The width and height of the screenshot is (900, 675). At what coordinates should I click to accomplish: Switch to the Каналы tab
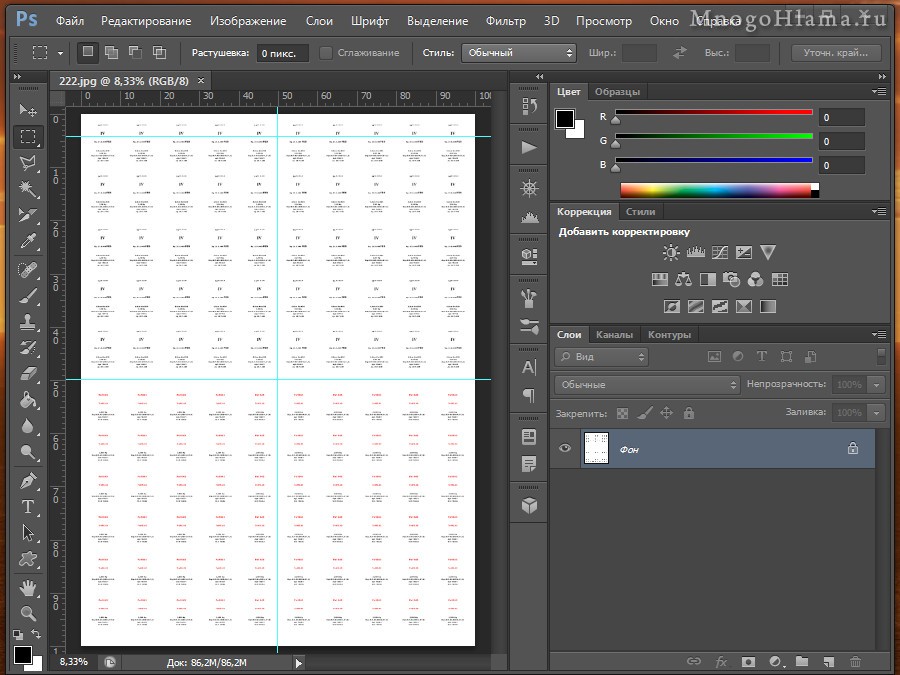tap(613, 335)
